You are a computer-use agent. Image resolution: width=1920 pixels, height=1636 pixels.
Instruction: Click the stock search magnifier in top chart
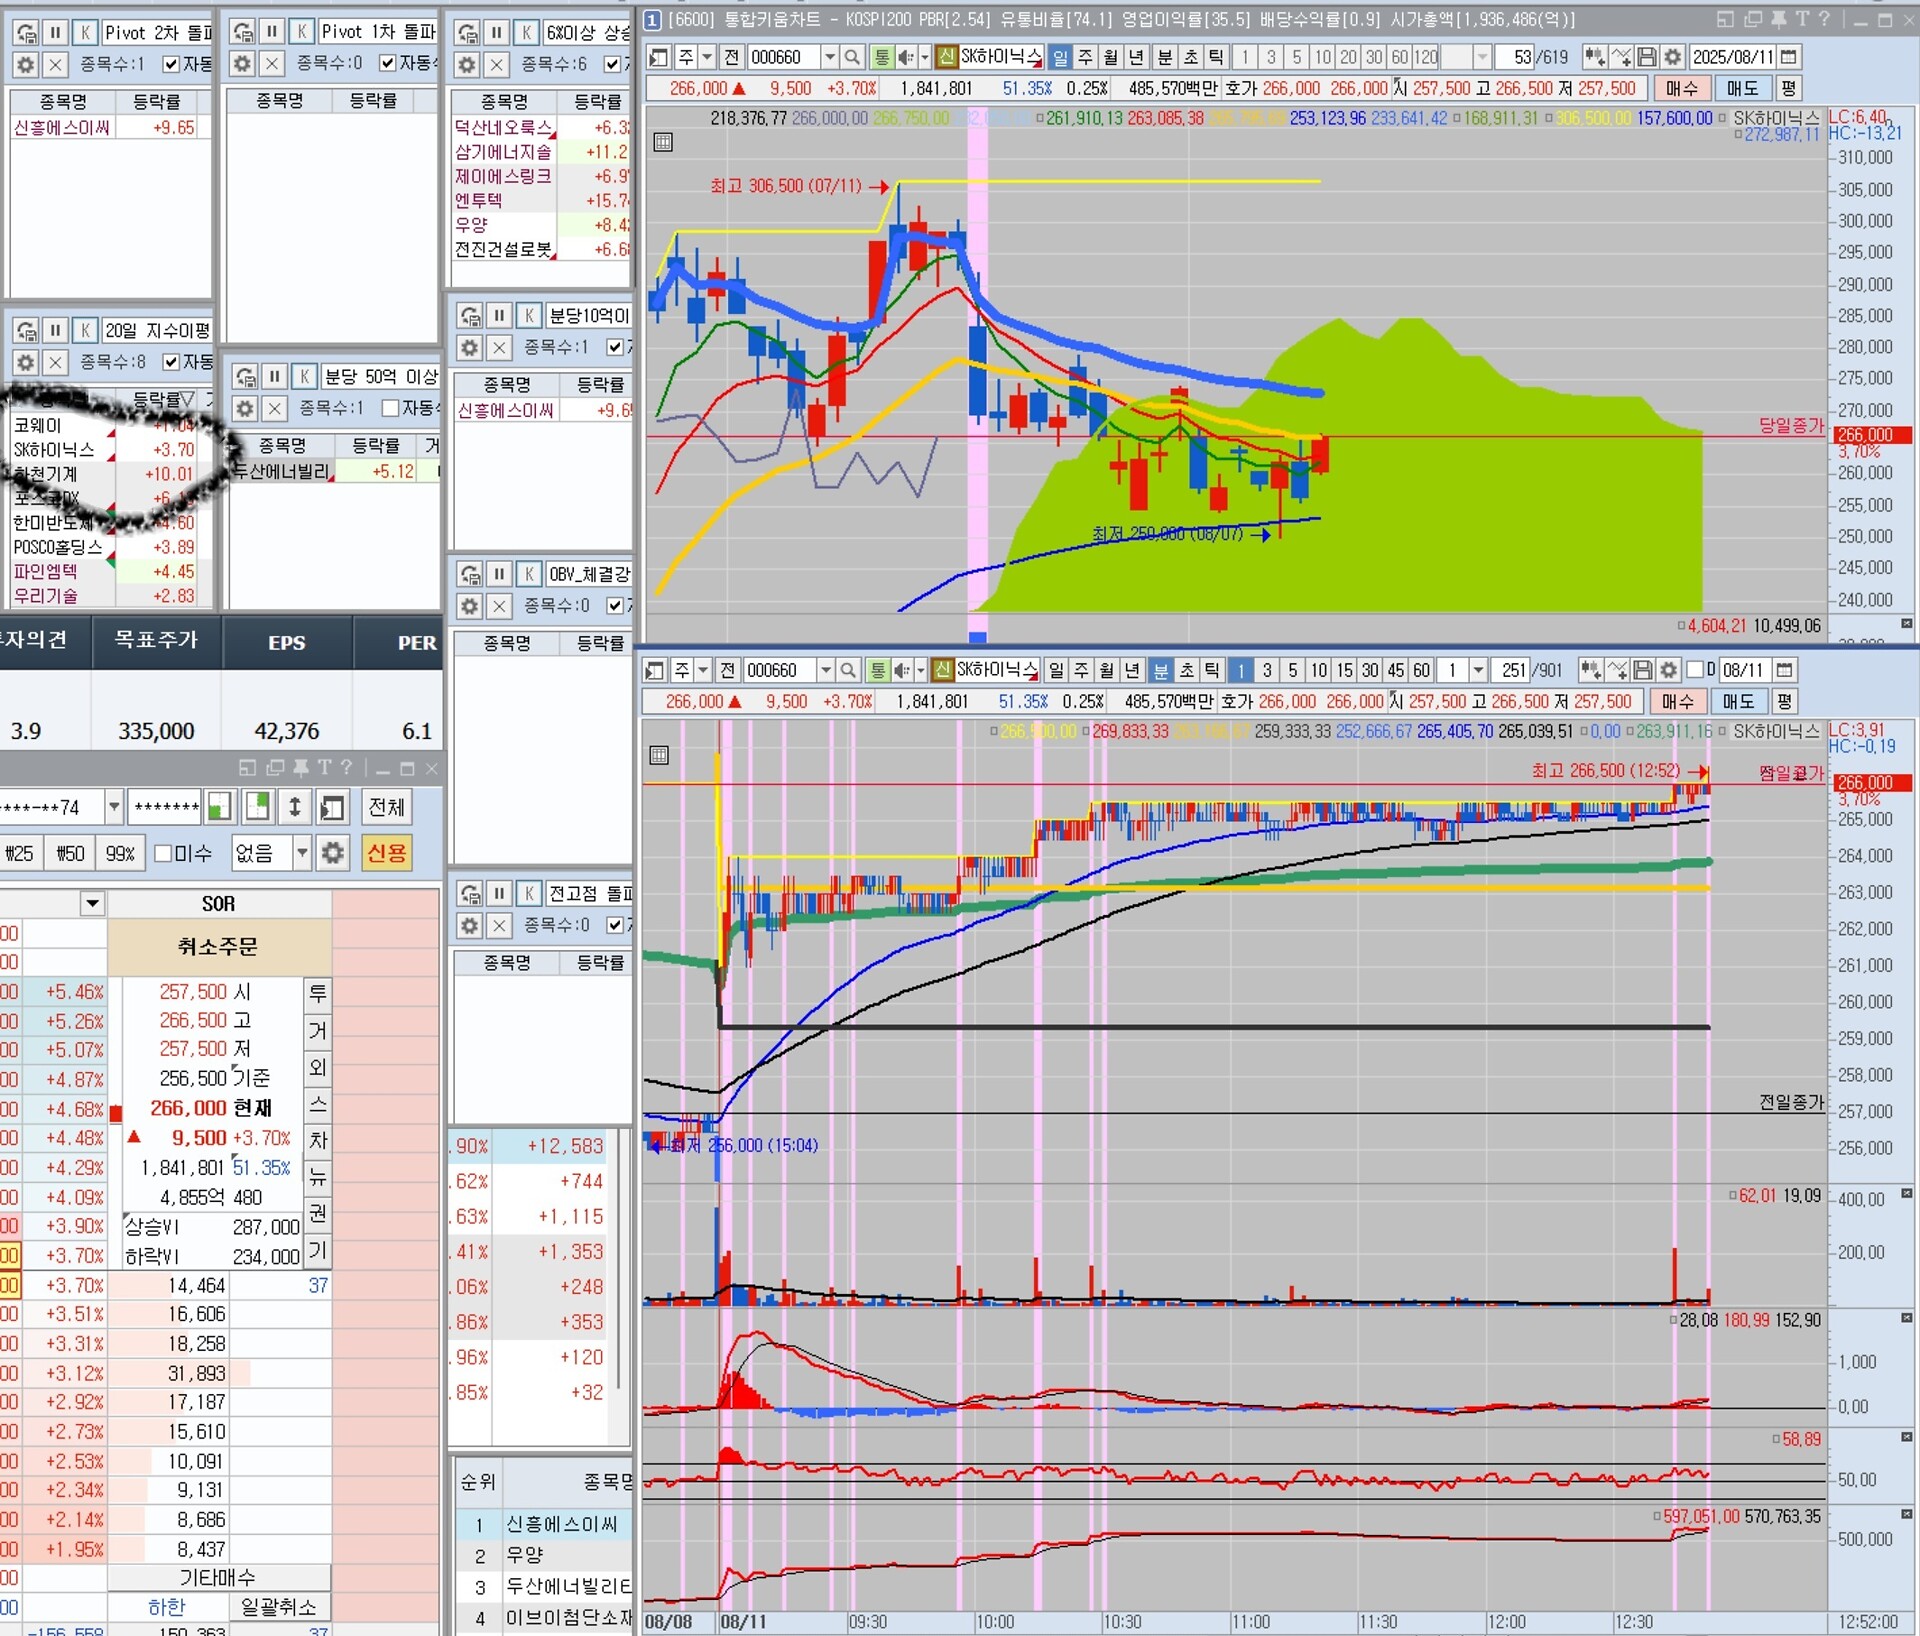pyautogui.click(x=852, y=57)
